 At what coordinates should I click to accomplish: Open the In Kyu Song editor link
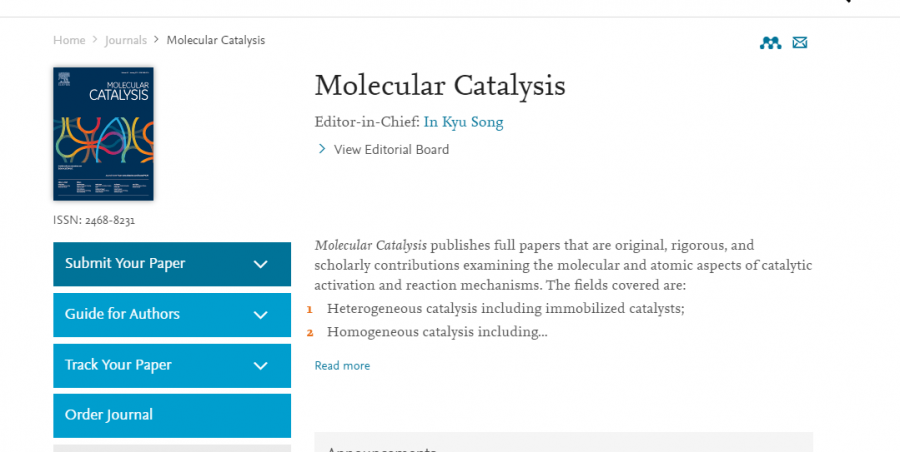(x=463, y=122)
